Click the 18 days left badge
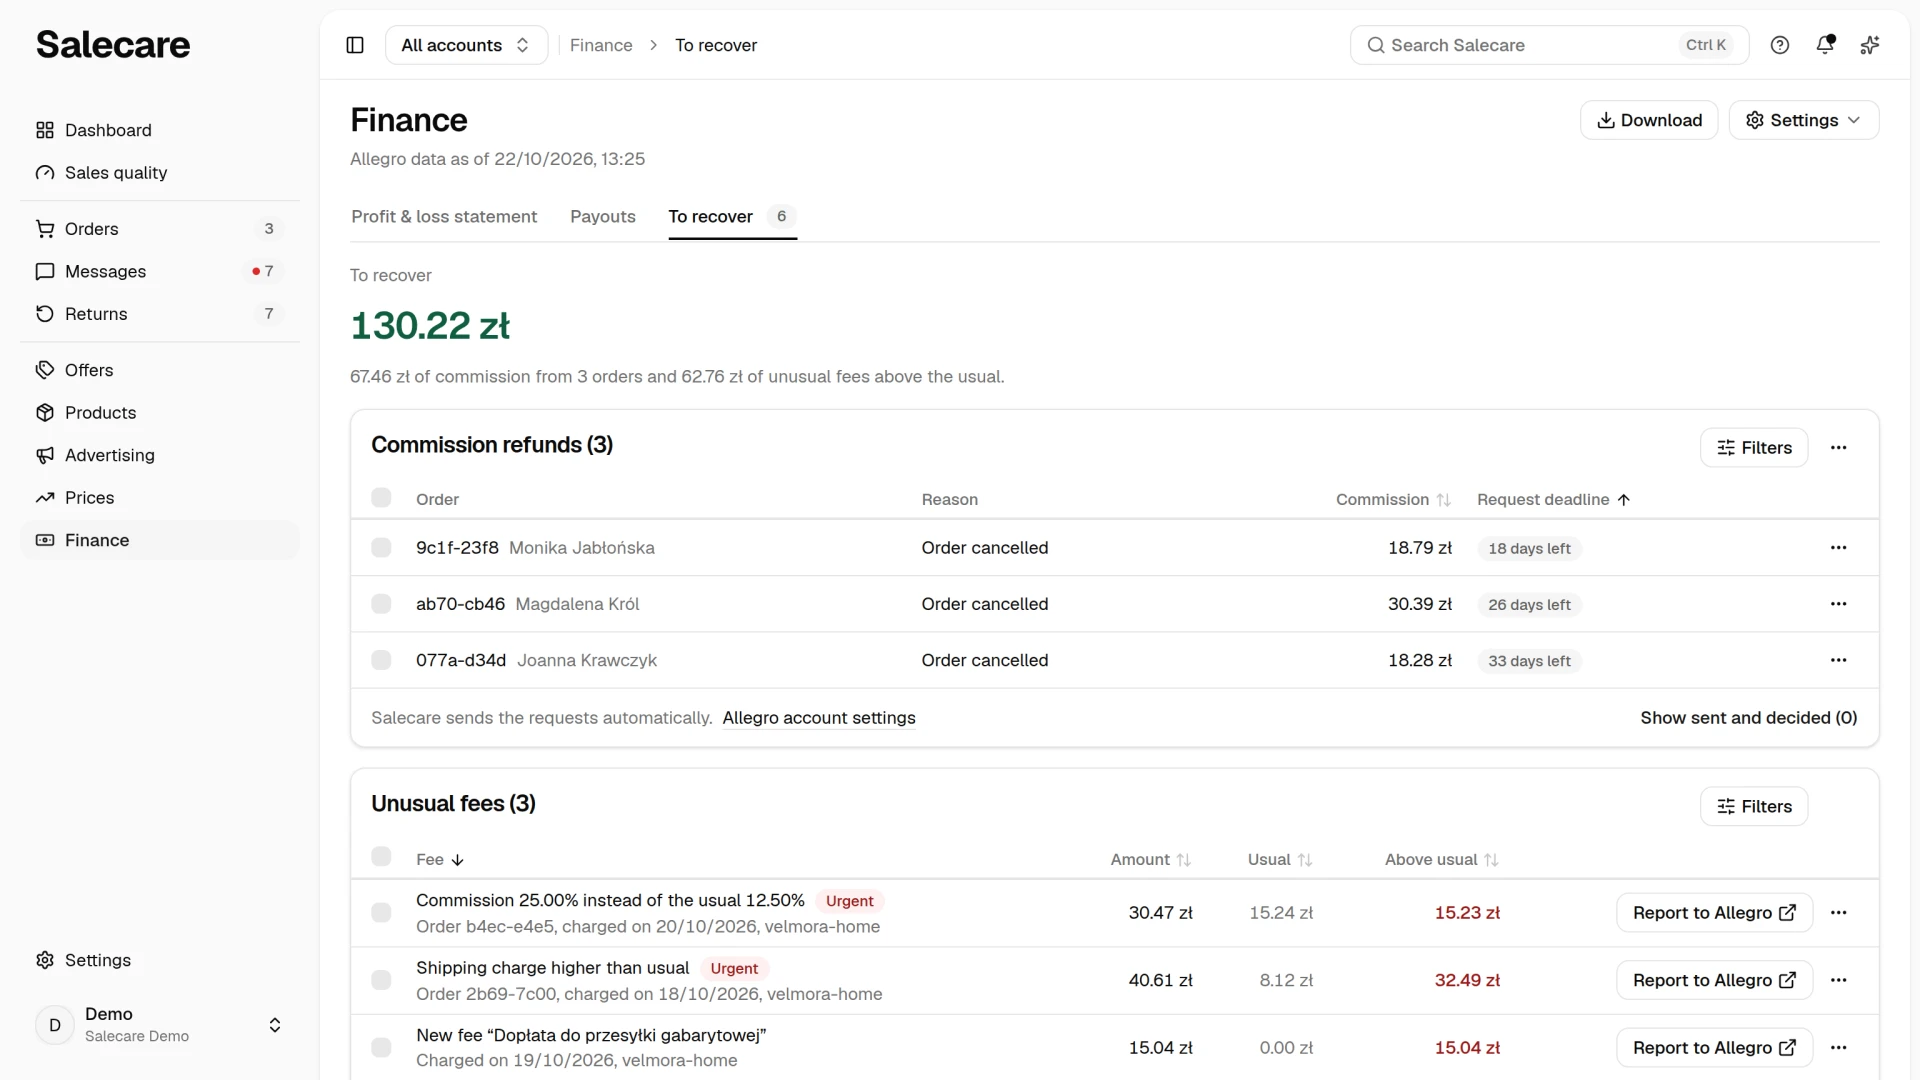The width and height of the screenshot is (1920, 1080). pos(1529,549)
